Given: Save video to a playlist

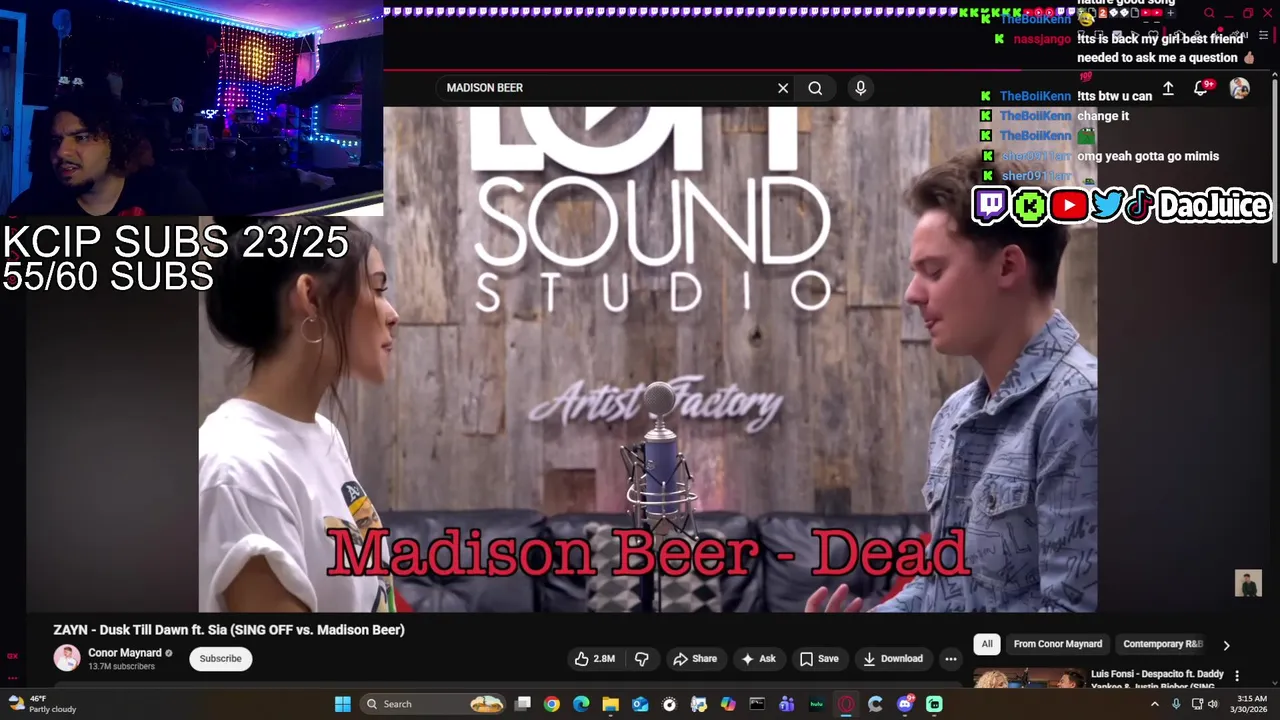Looking at the screenshot, I should (819, 659).
